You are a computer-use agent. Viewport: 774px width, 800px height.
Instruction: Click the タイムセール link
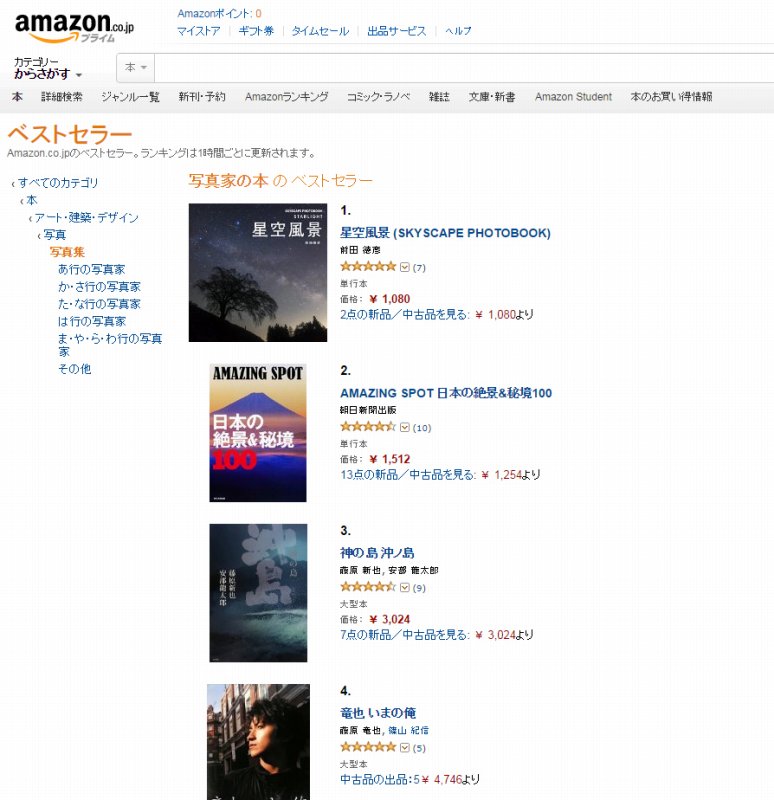320,31
